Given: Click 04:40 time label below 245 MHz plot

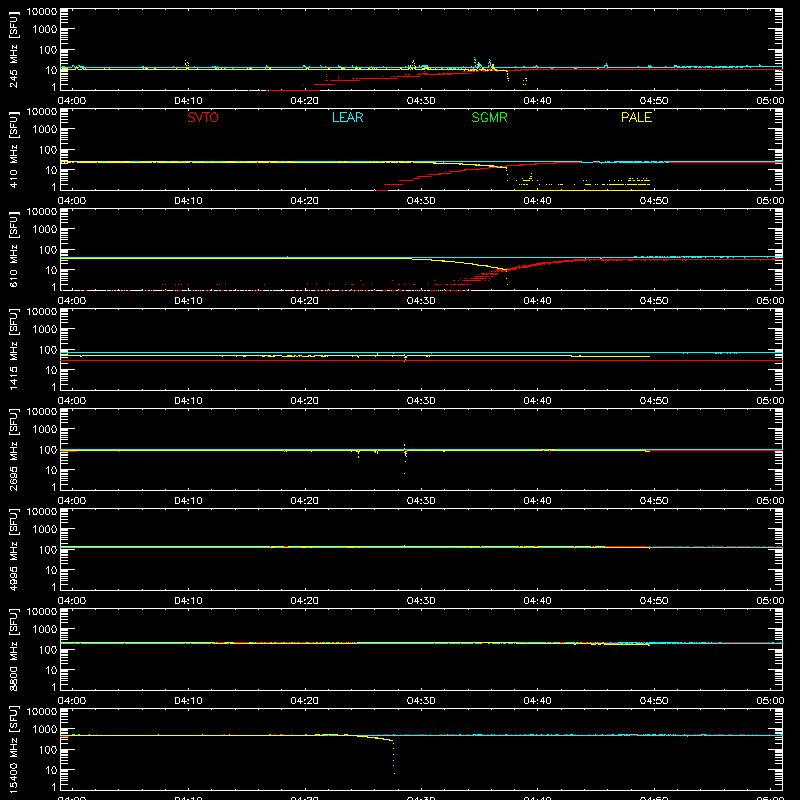Looking at the screenshot, I should 537,101.
